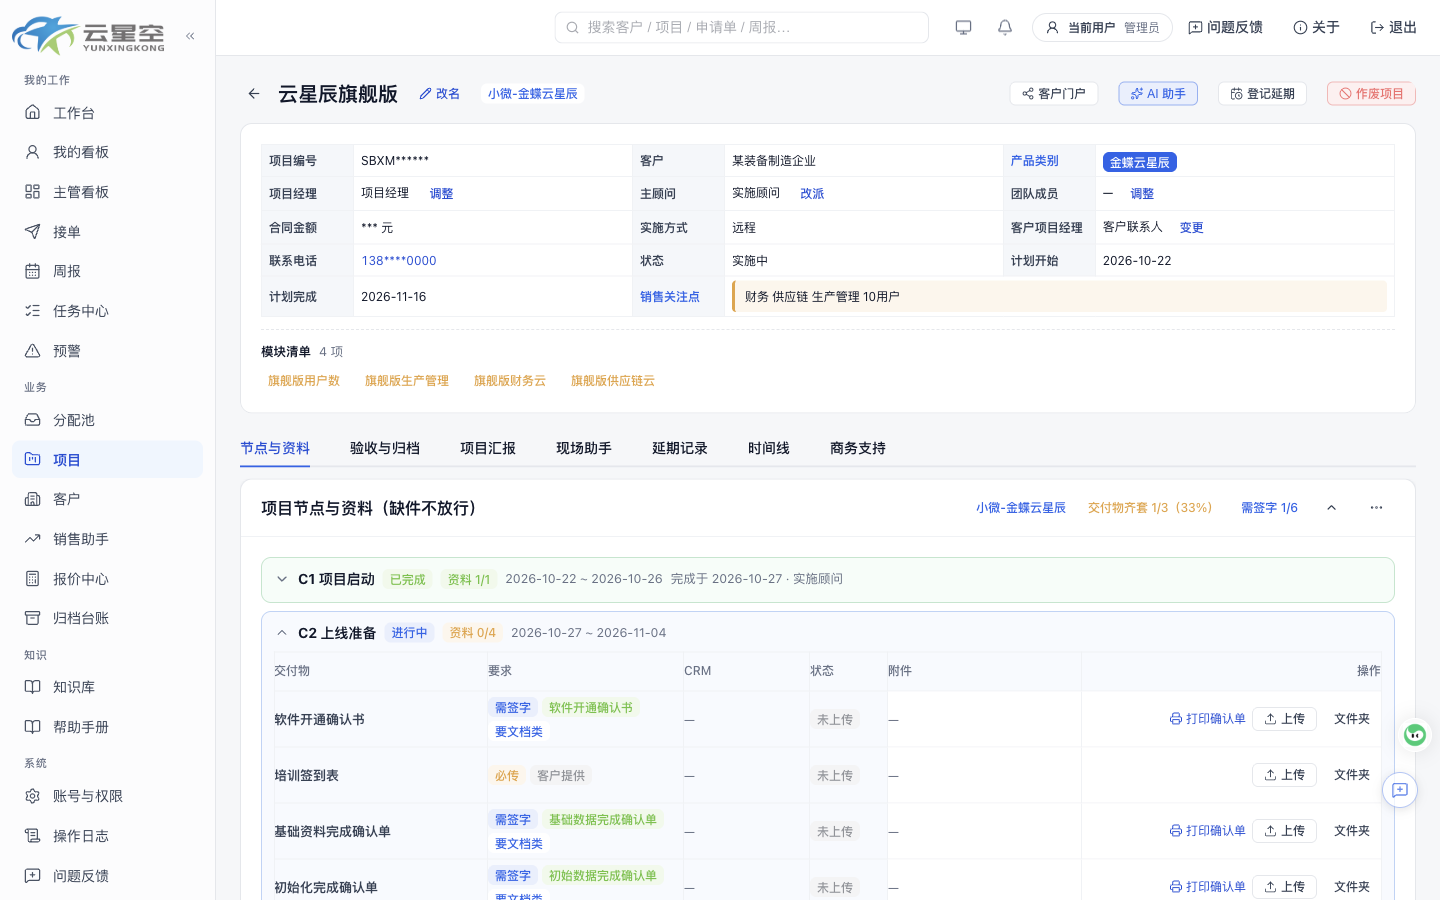Click 打印确认单 for 软件开通确认书
1440x900 pixels.
[1208, 719]
